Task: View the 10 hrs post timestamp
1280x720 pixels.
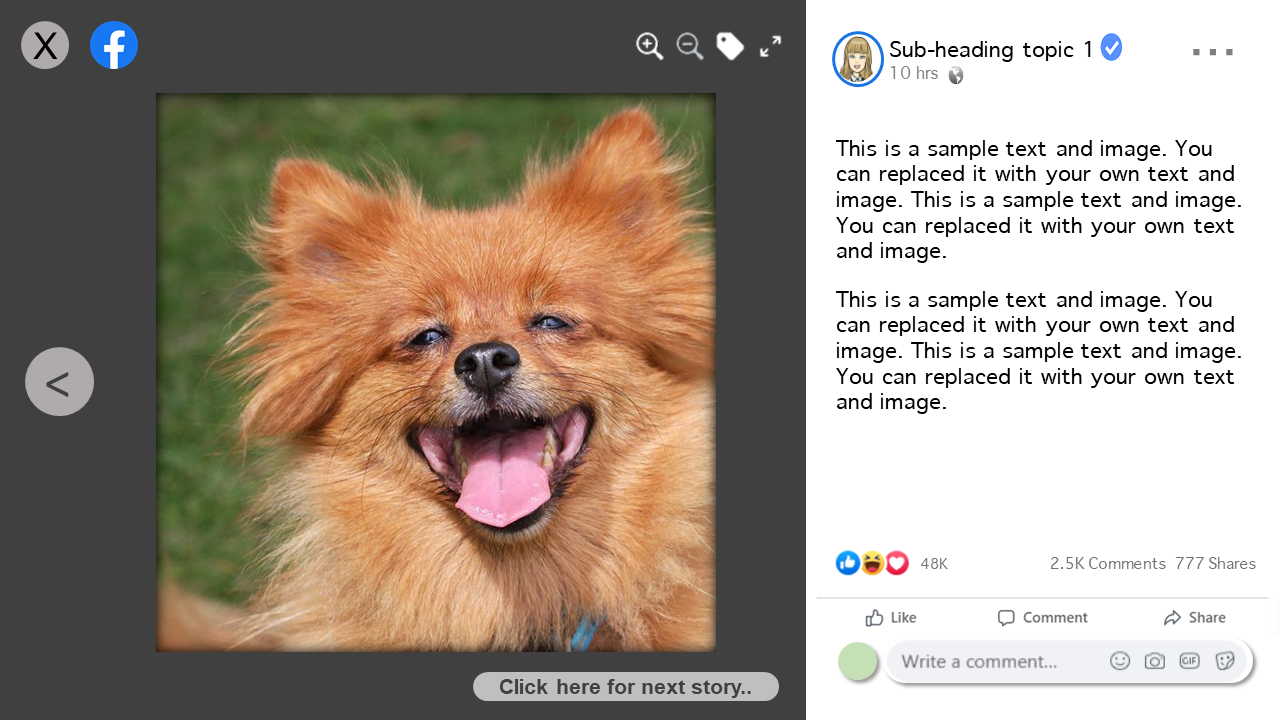Action: (914, 73)
